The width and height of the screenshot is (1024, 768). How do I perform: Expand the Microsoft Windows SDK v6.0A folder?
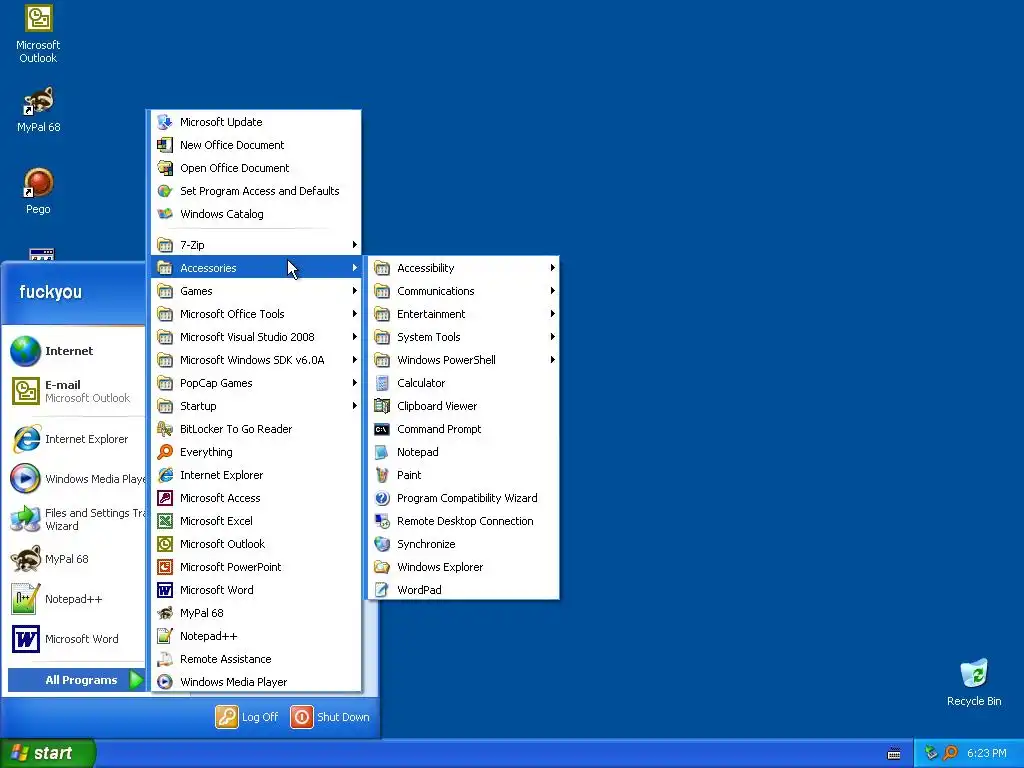click(257, 360)
